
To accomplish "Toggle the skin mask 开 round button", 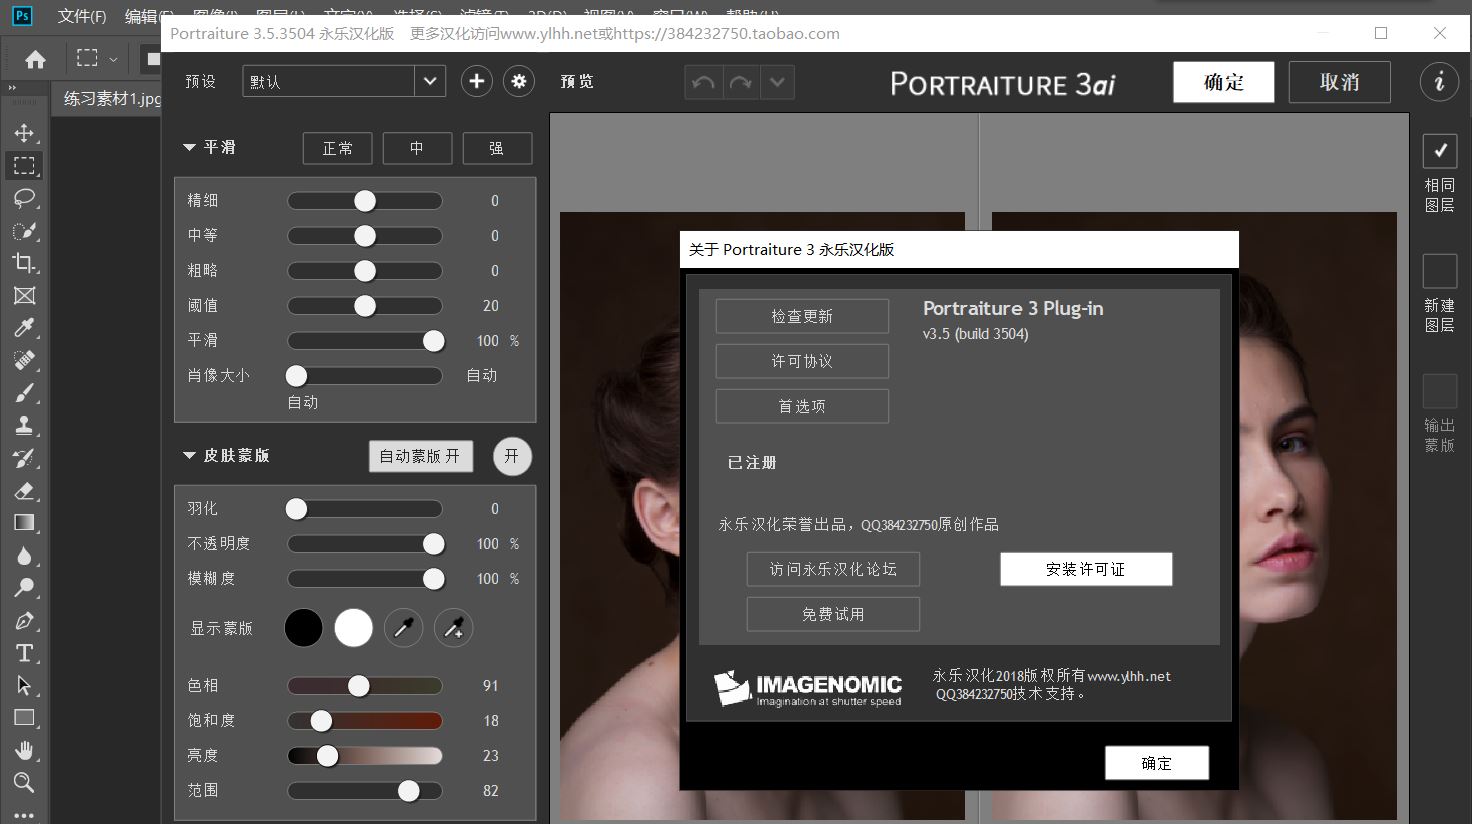I will point(512,456).
